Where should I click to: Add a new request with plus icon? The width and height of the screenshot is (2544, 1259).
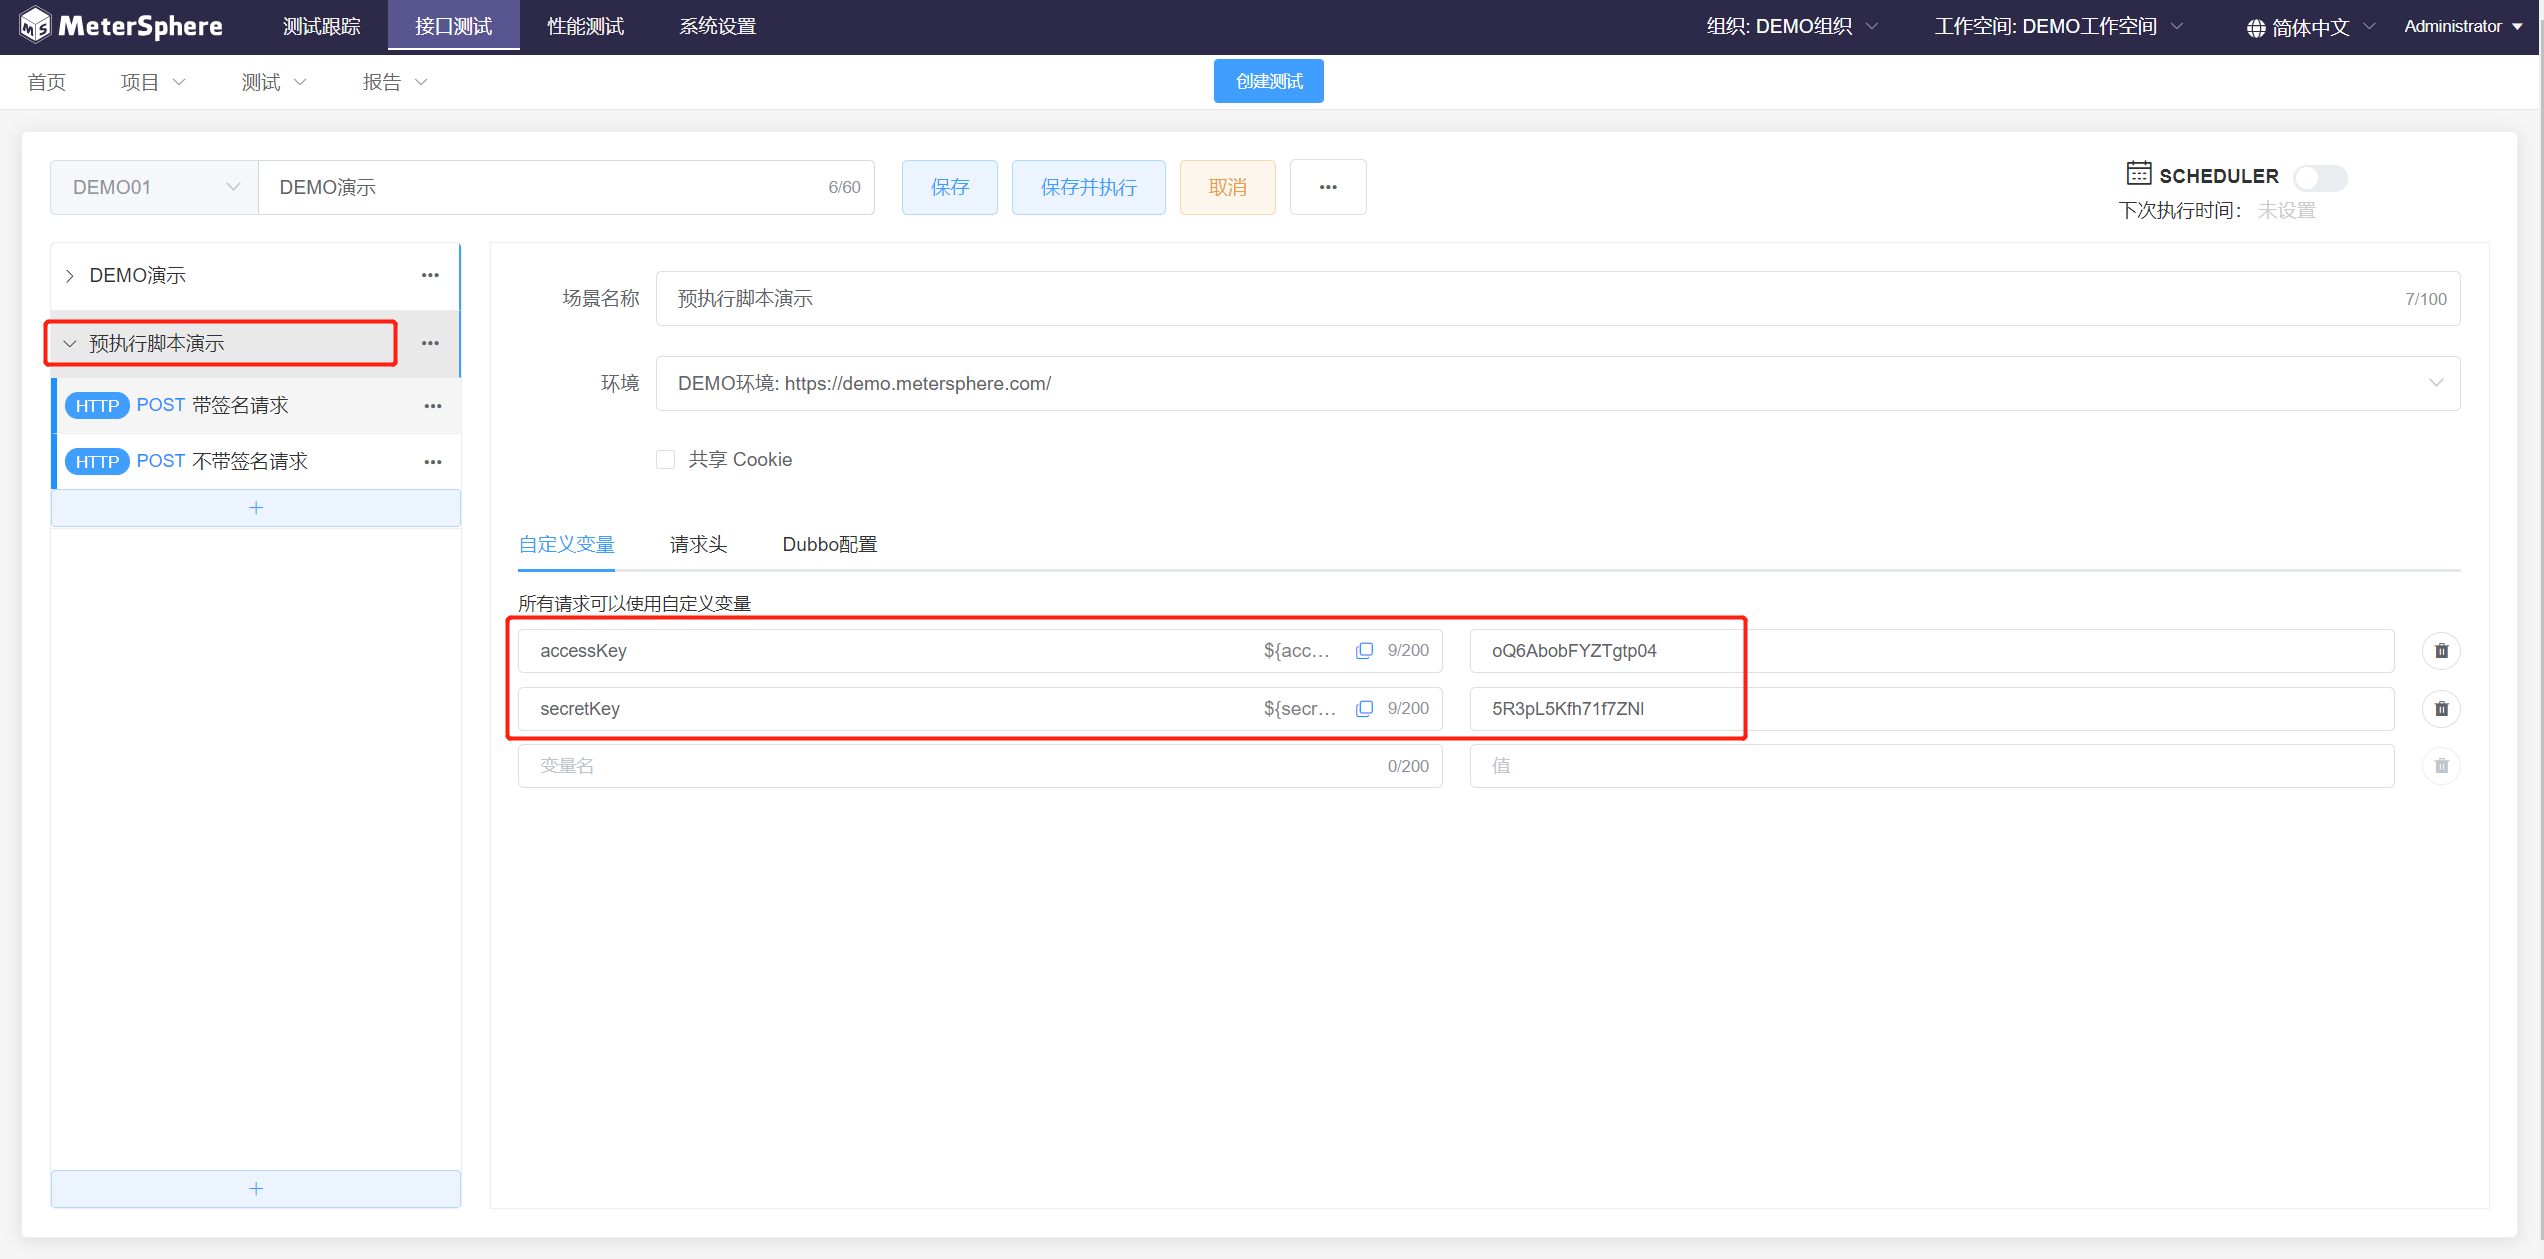click(256, 508)
